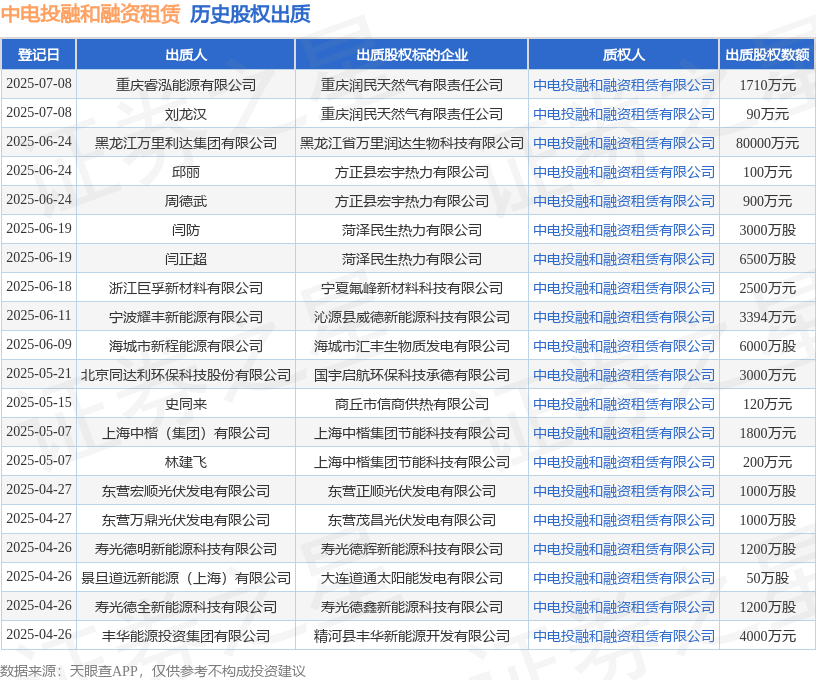Click pledgee link in 海城市新程能源有限公司 row
This screenshot has width=816, height=680.
[623, 346]
